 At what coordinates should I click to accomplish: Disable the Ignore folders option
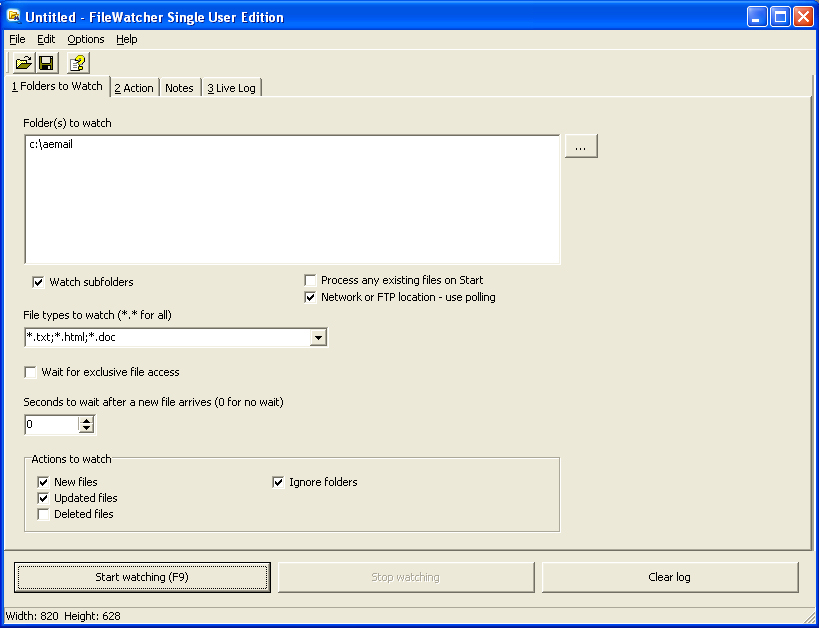(278, 481)
